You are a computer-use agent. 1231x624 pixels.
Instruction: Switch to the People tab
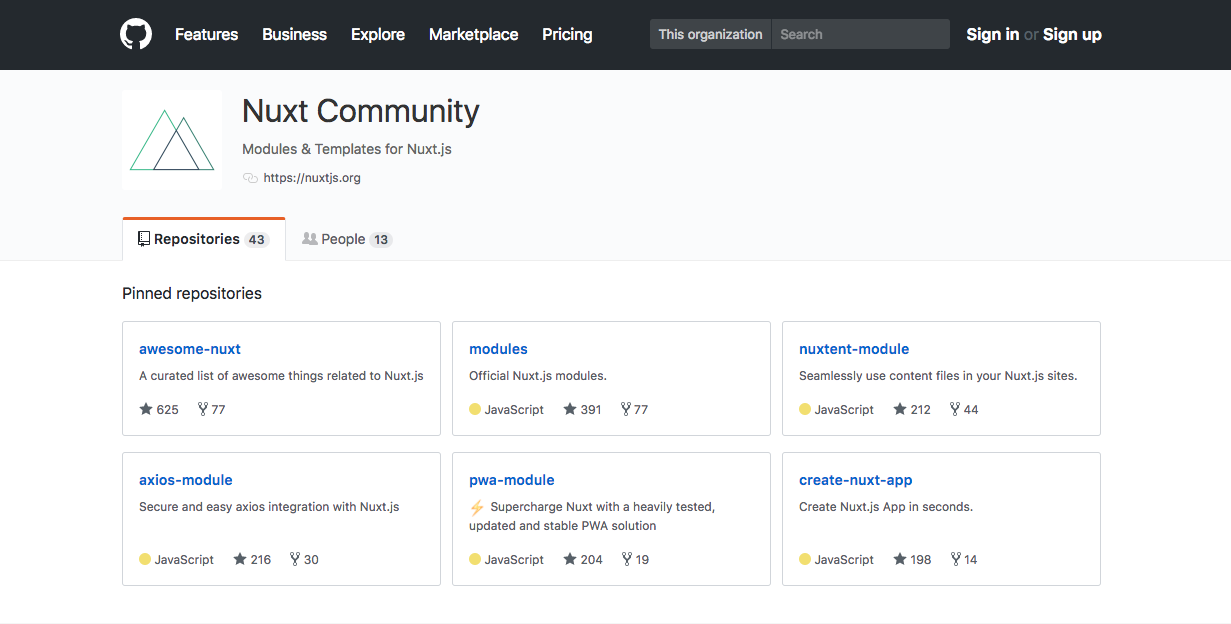tap(346, 239)
